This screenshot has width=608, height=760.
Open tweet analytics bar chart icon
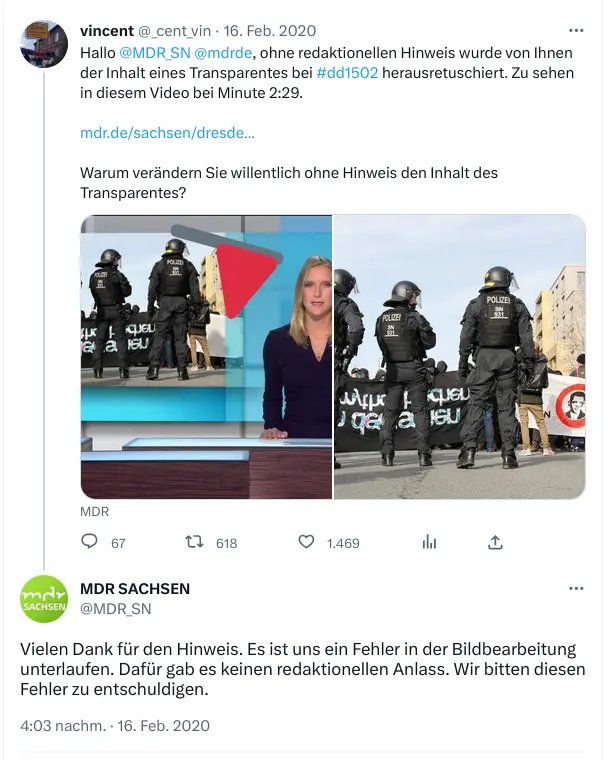click(x=429, y=542)
